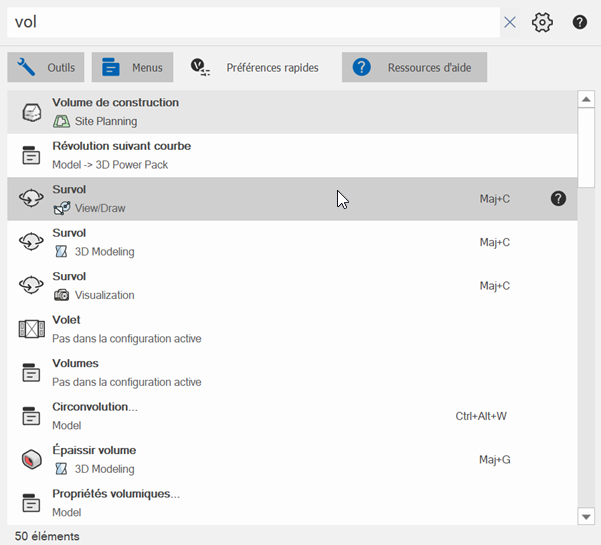Click the Épaissir volume icon

coord(31,459)
